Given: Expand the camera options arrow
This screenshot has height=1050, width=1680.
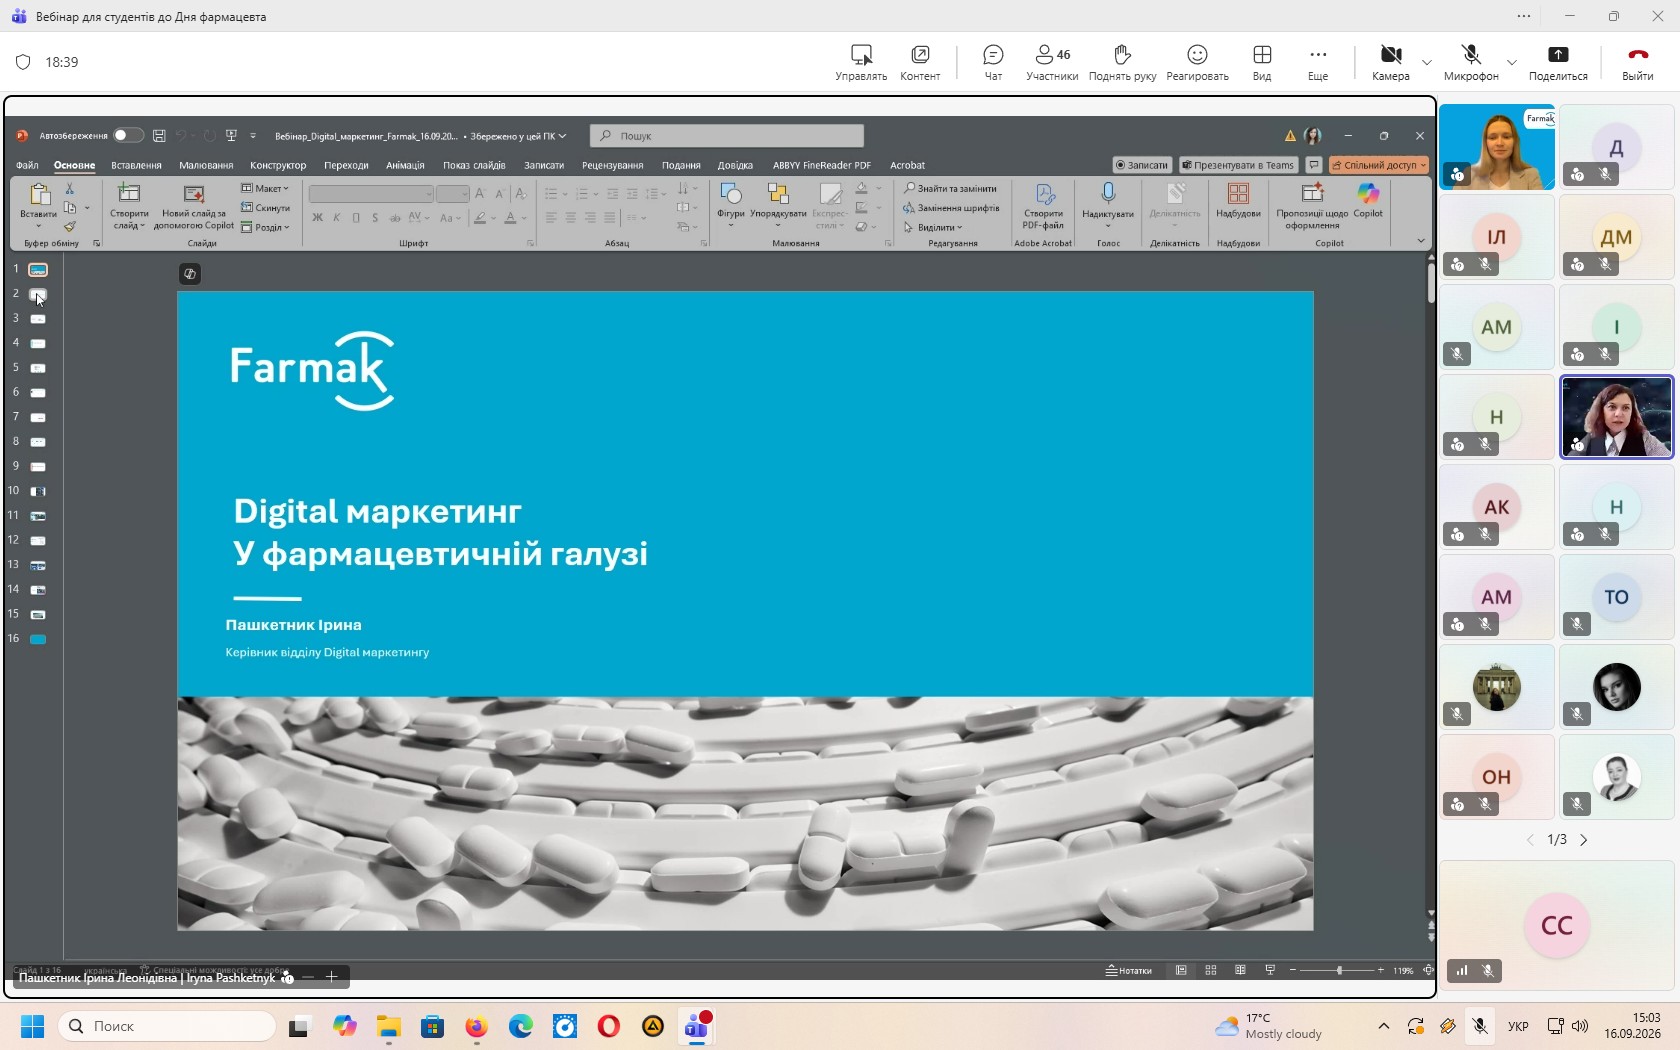Looking at the screenshot, I should 1427,62.
